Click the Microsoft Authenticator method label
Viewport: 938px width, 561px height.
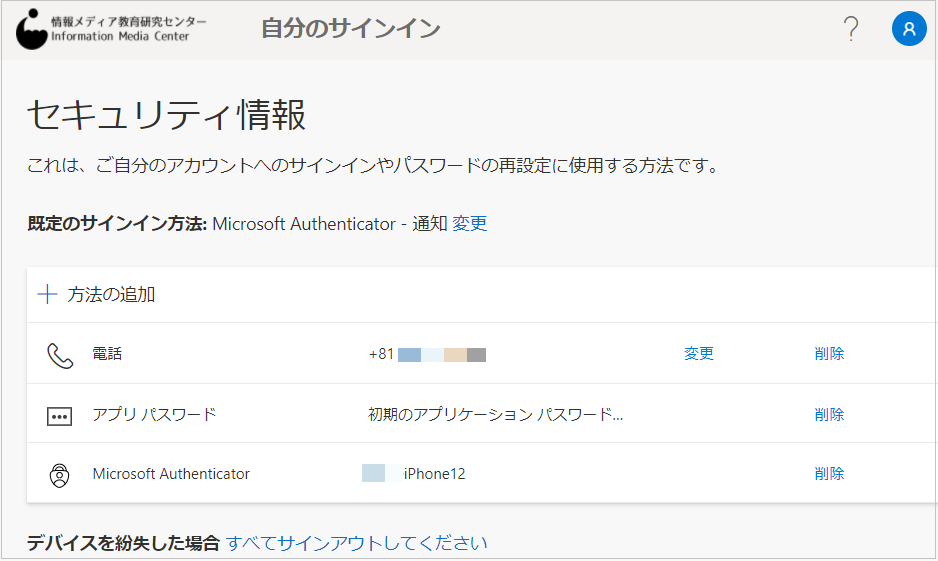click(171, 474)
